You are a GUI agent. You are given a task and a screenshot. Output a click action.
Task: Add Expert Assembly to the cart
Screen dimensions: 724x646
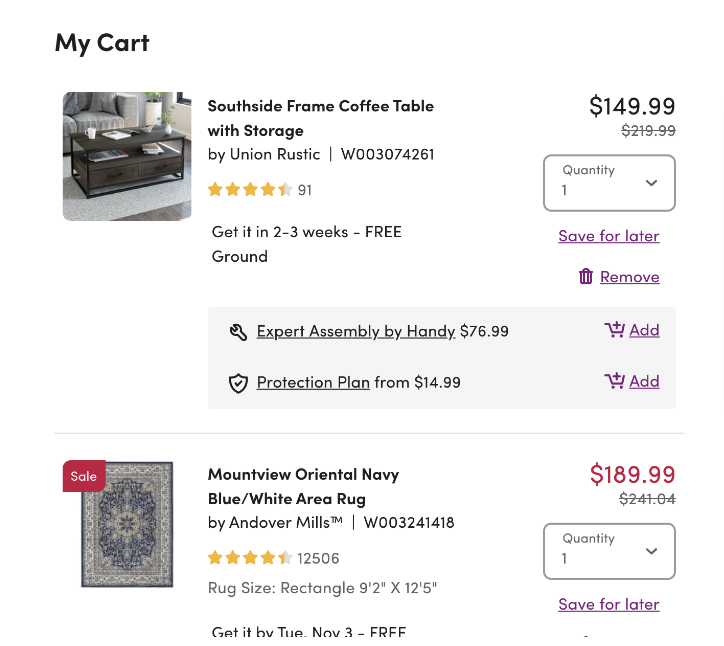pos(644,330)
